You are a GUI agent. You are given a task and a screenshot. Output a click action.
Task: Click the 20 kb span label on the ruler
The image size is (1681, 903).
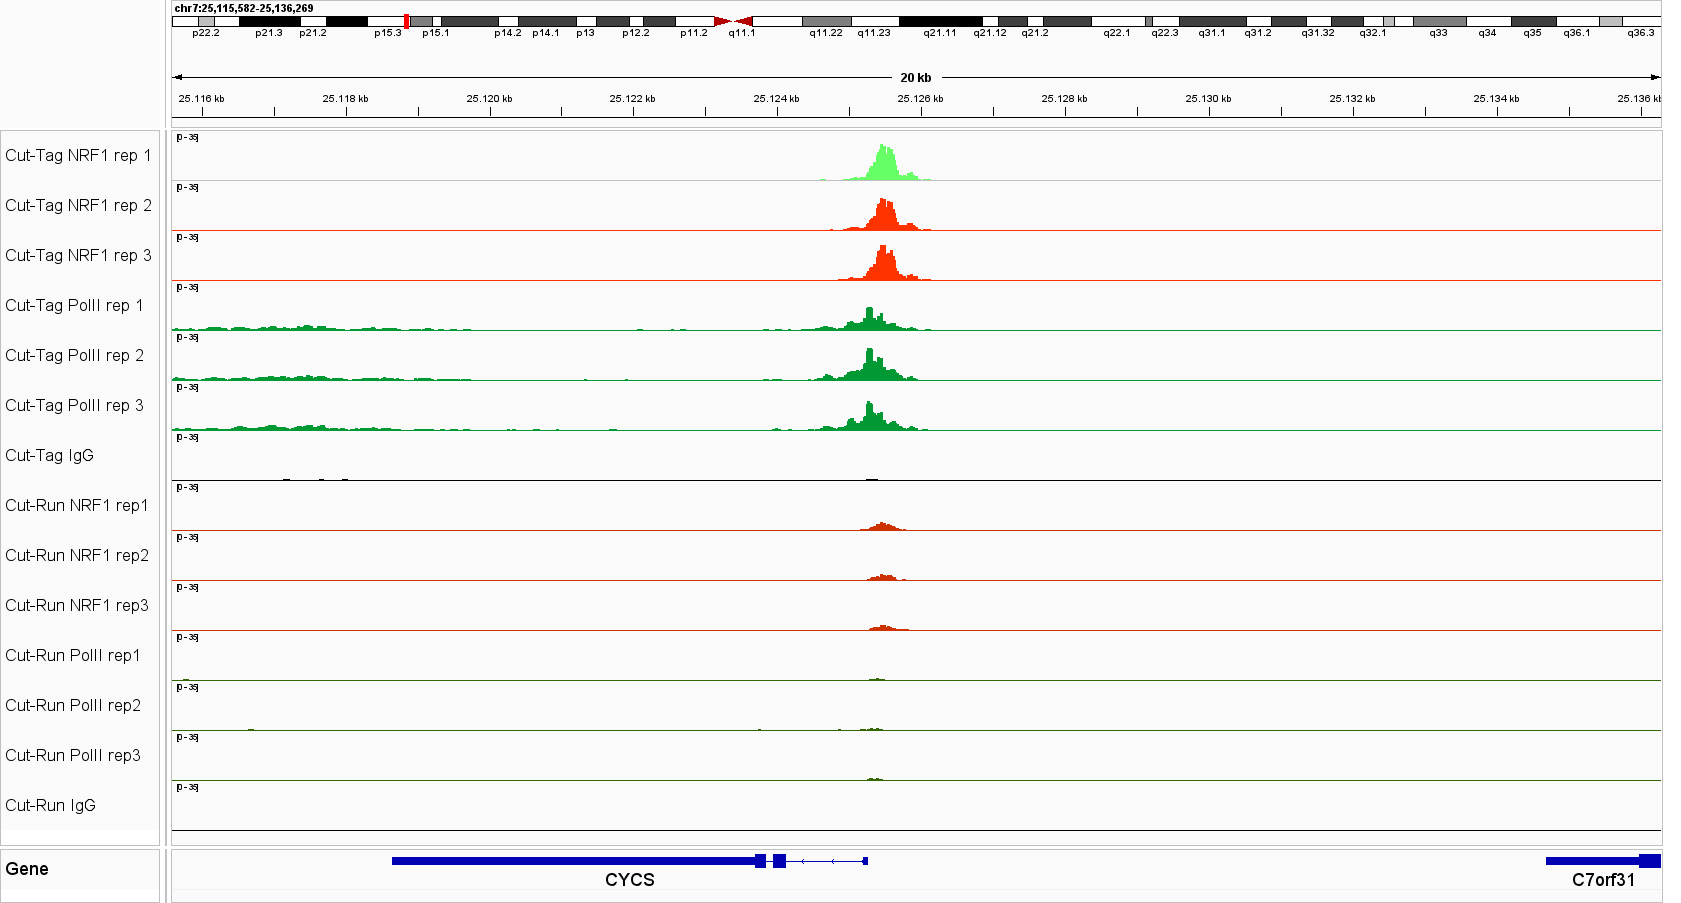pyautogui.click(x=915, y=77)
